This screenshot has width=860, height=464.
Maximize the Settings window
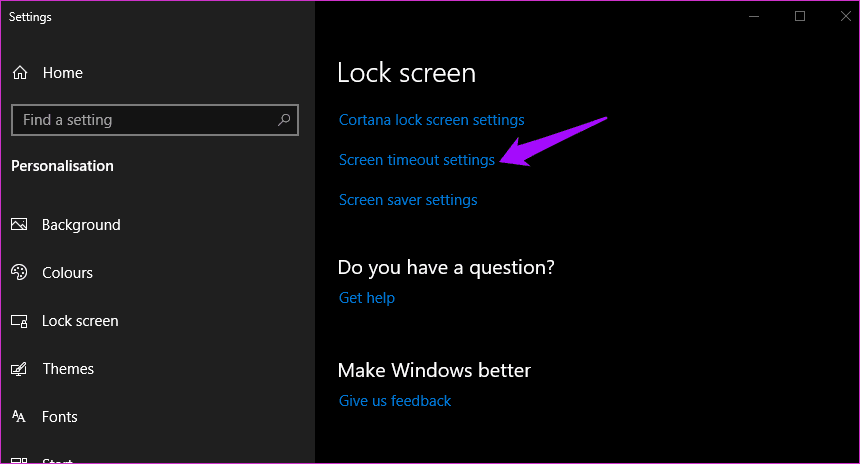tap(800, 16)
